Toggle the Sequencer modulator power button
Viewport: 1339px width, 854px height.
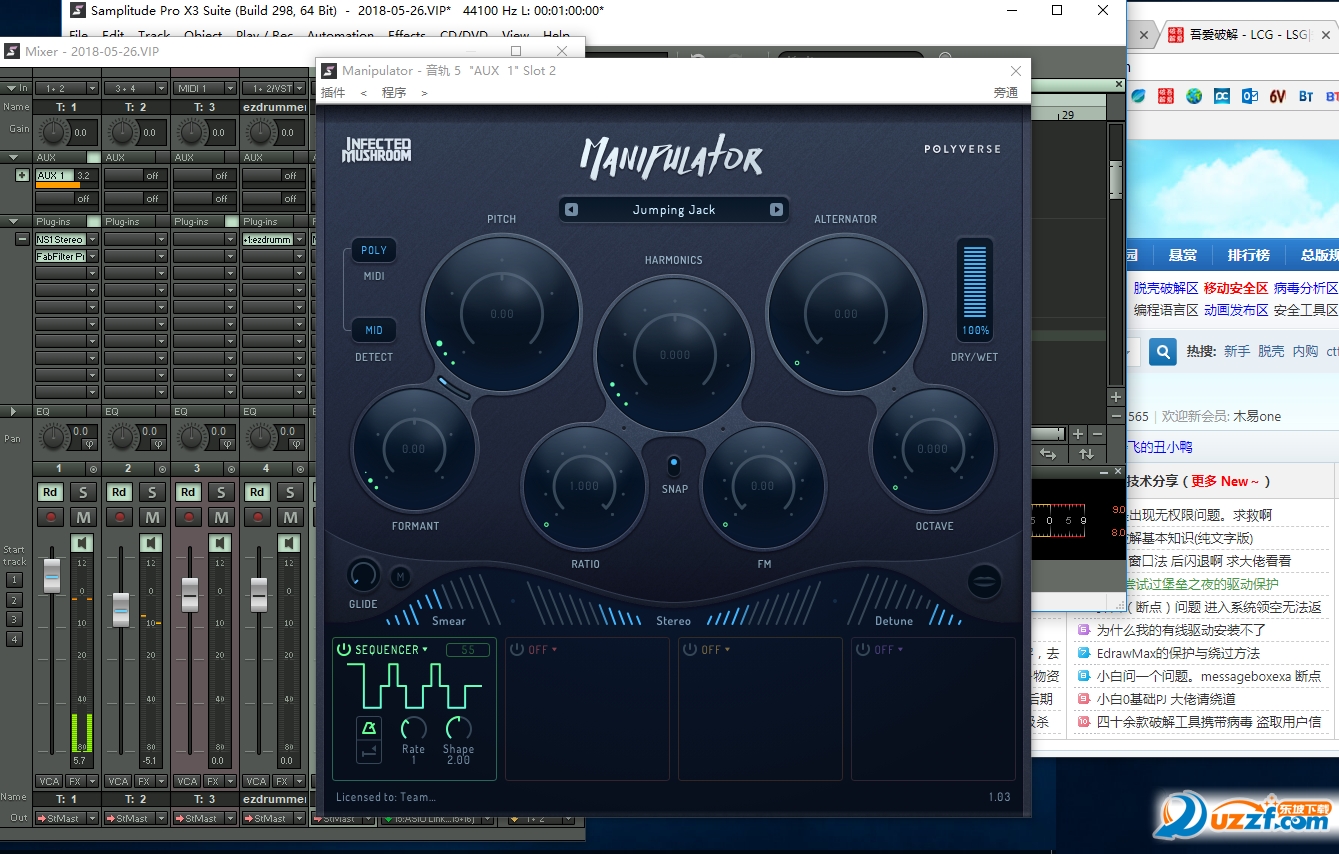[x=344, y=649]
